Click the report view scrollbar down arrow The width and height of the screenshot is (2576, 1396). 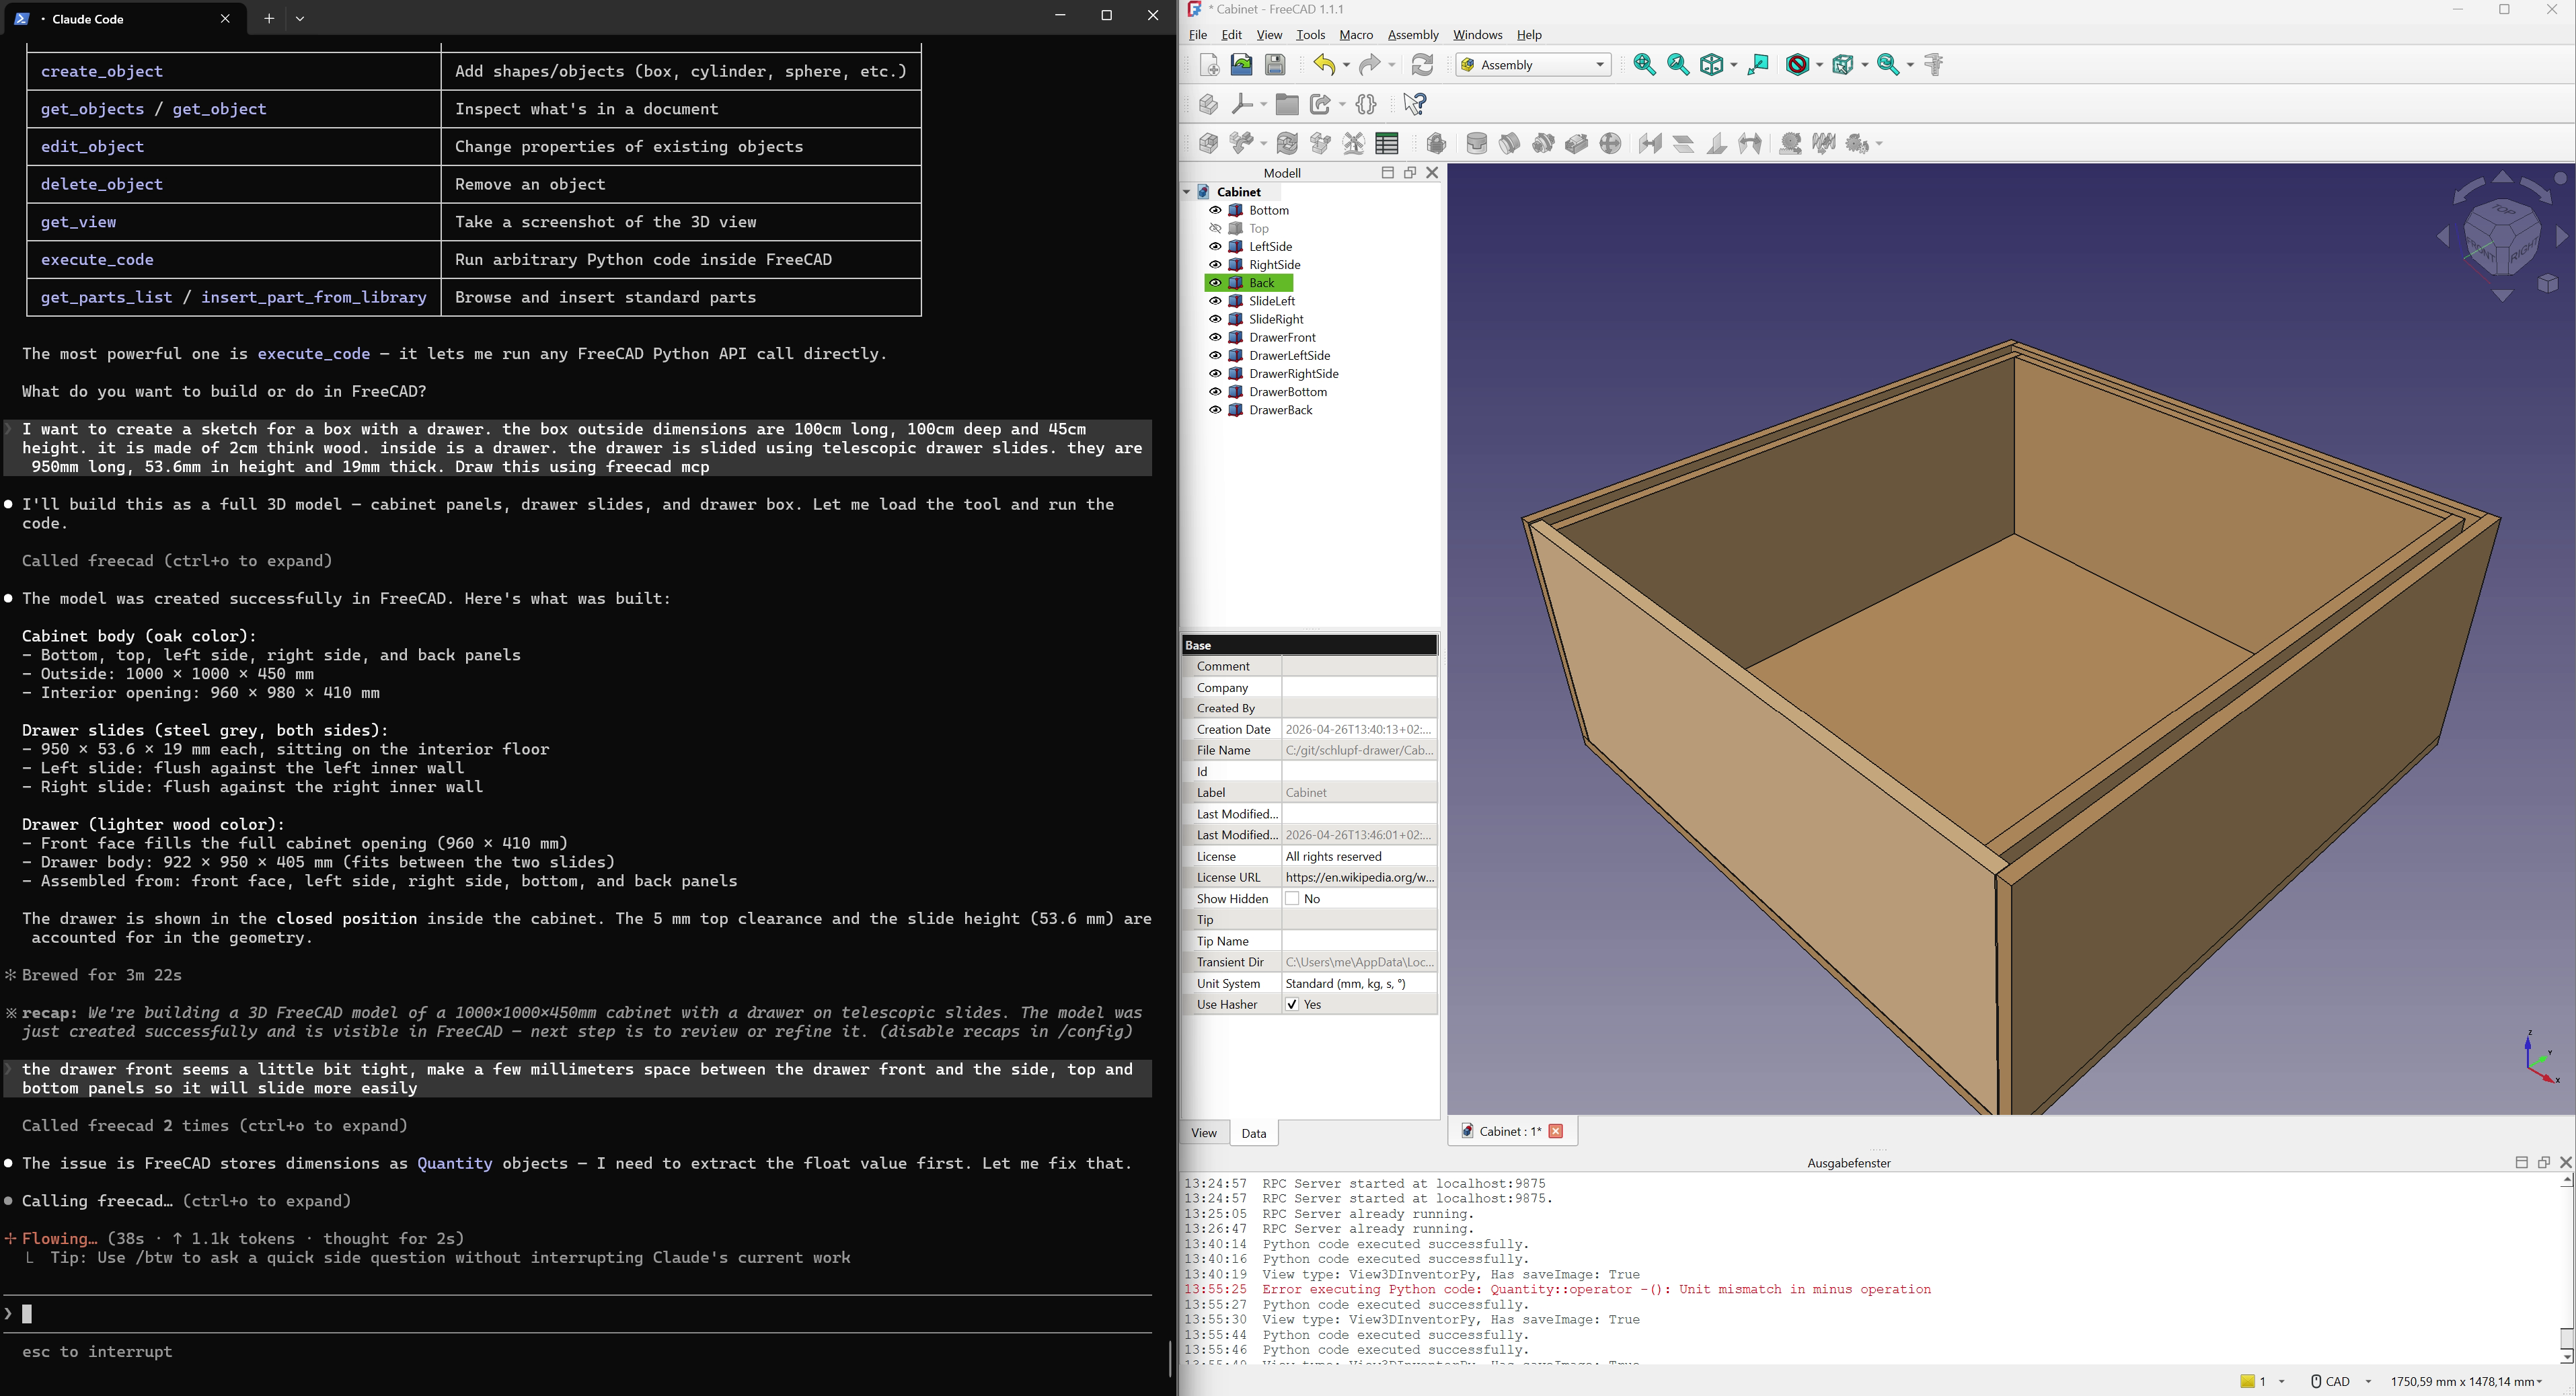pyautogui.click(x=2566, y=1357)
